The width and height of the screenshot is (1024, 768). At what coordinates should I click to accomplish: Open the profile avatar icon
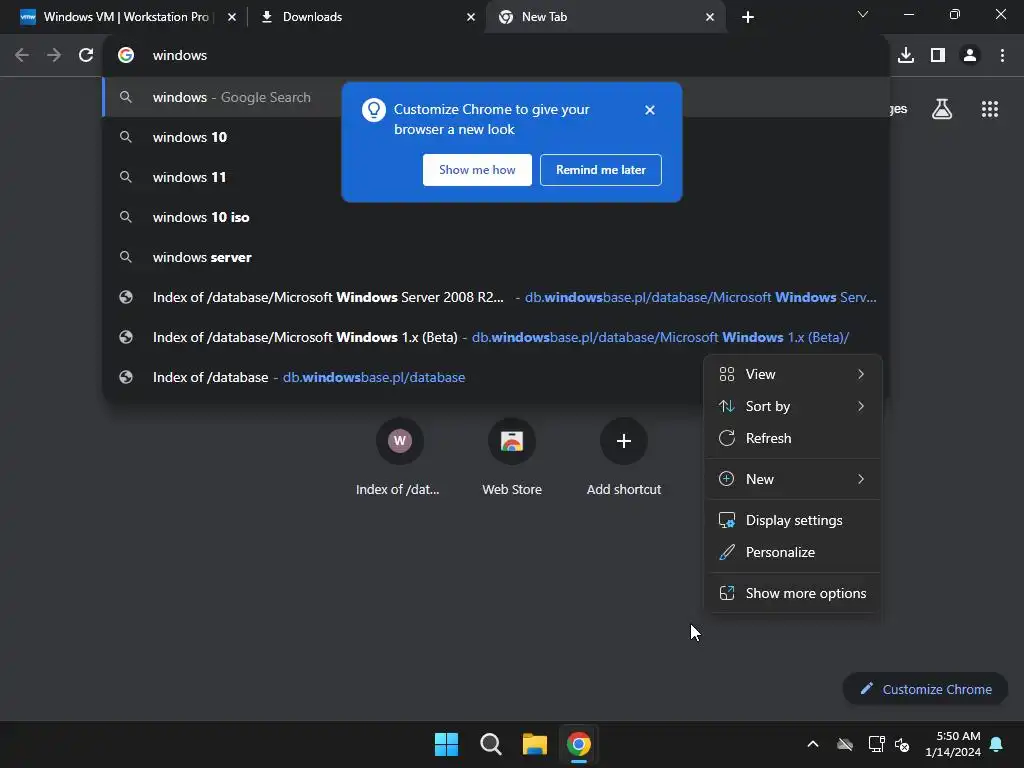coord(970,55)
